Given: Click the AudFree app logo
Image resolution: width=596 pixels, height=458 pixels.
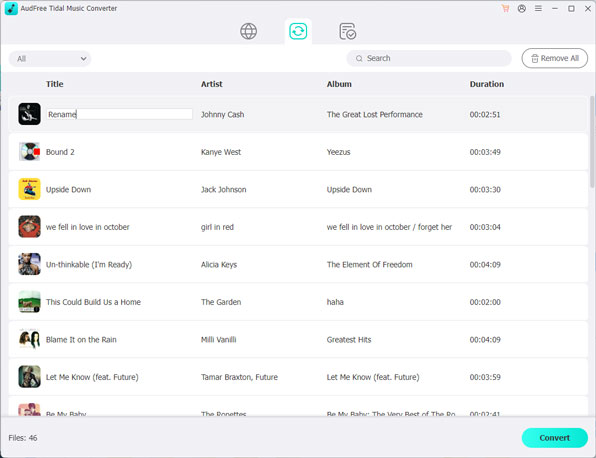Looking at the screenshot, I should 11,8.
